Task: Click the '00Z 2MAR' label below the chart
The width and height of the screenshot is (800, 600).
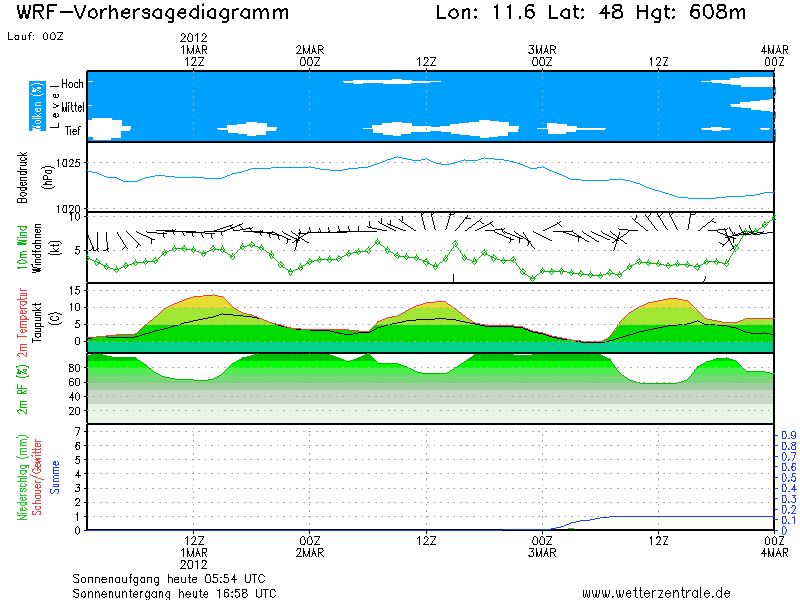Action: 310,546
